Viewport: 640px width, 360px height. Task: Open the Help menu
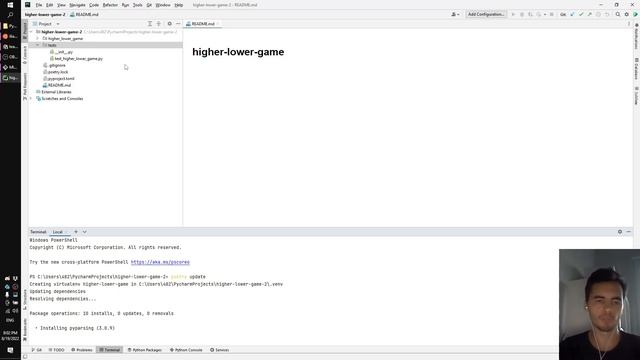[x=179, y=5]
